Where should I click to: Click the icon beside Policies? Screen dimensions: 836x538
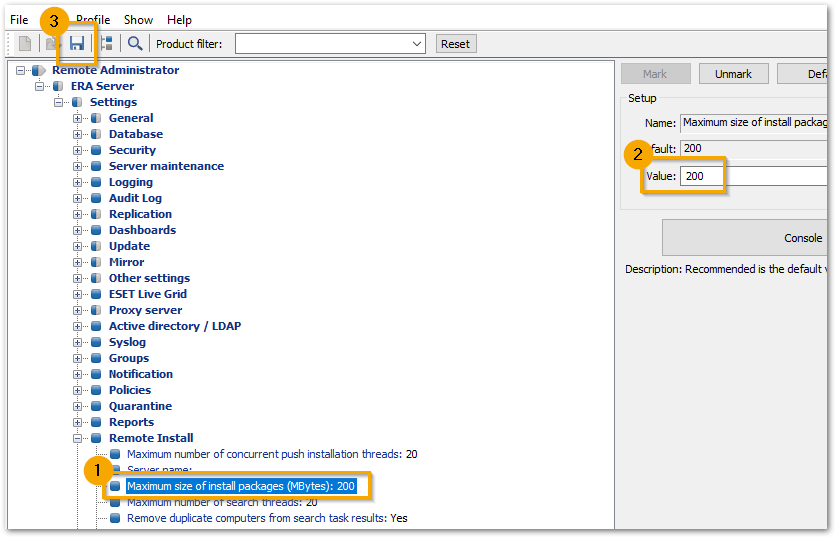pos(97,390)
